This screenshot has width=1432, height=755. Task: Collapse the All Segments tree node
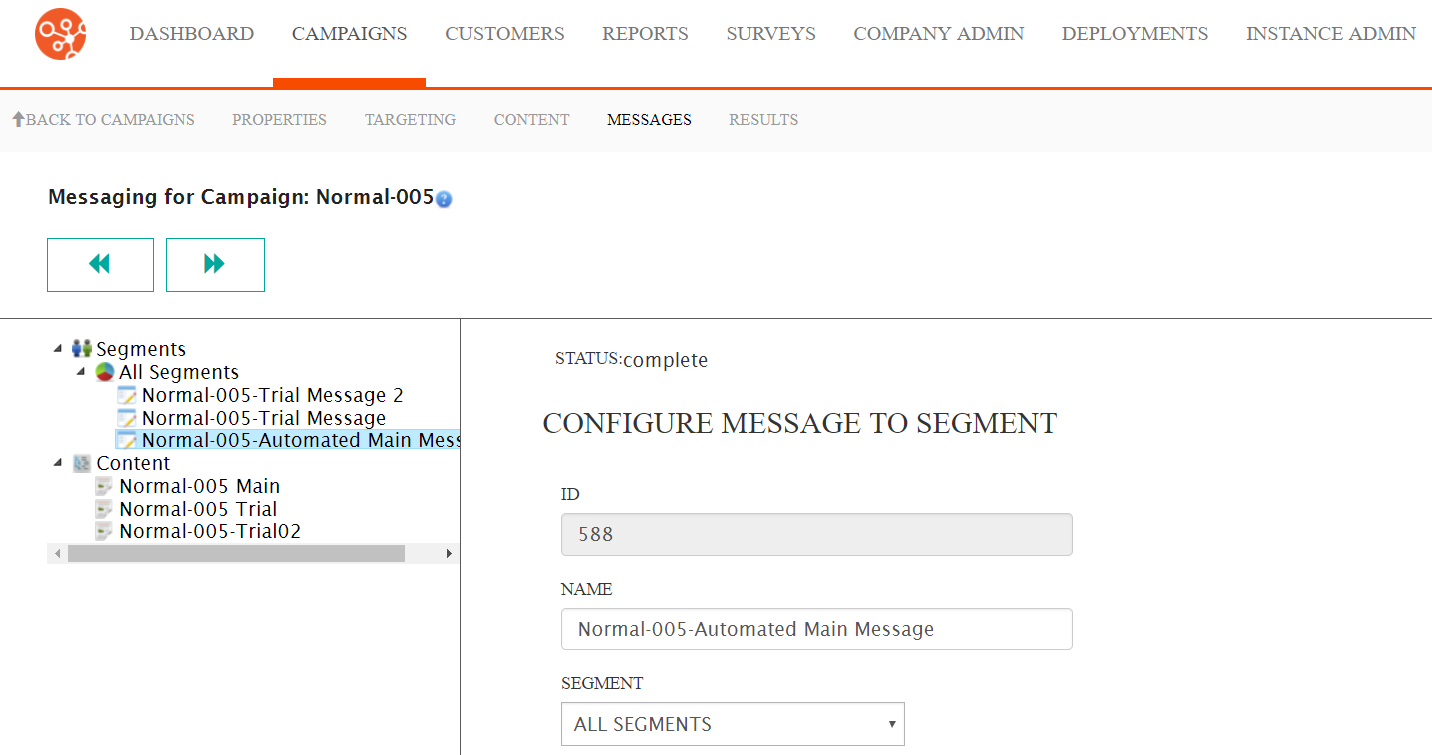click(x=81, y=372)
